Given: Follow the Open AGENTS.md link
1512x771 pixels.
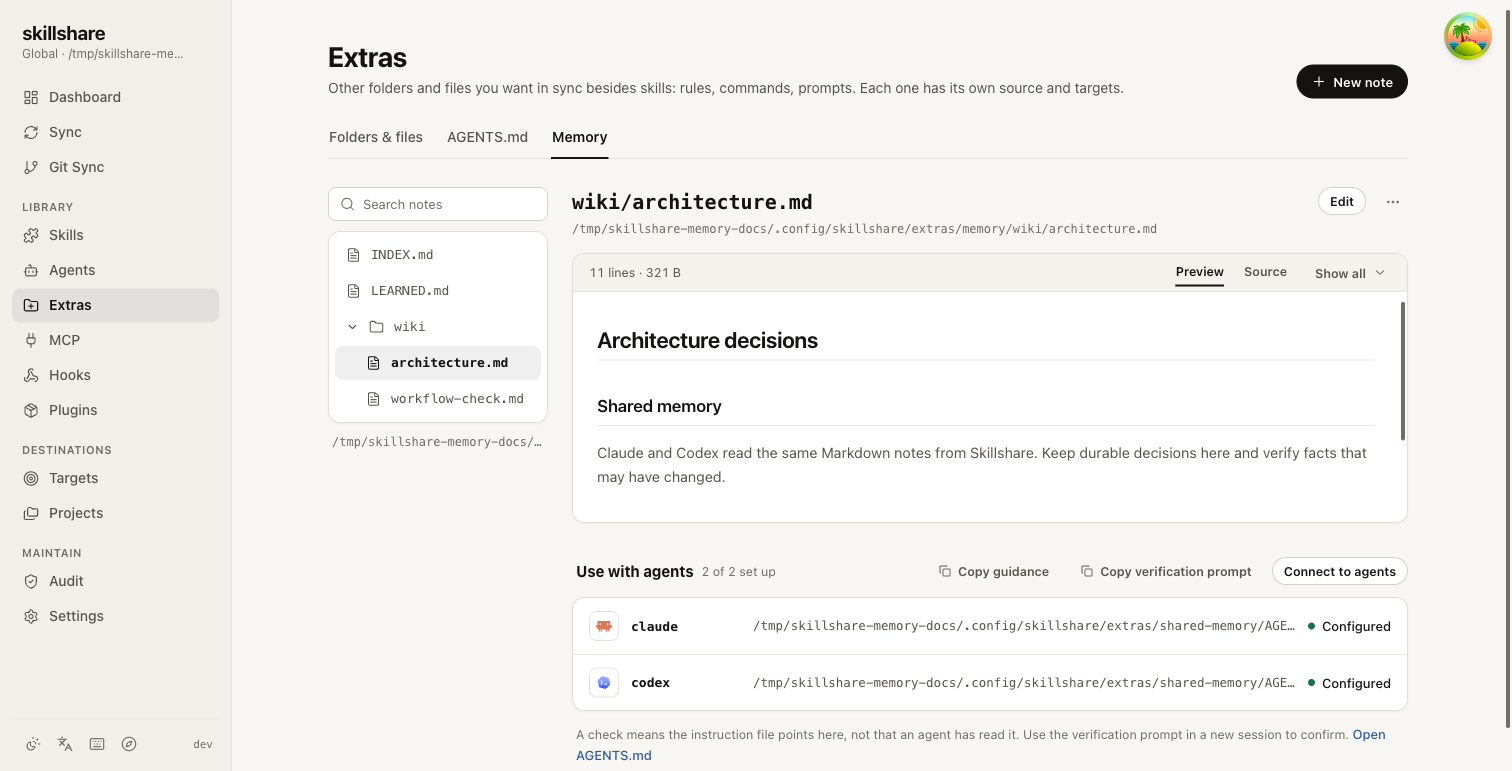Looking at the screenshot, I should [981, 745].
